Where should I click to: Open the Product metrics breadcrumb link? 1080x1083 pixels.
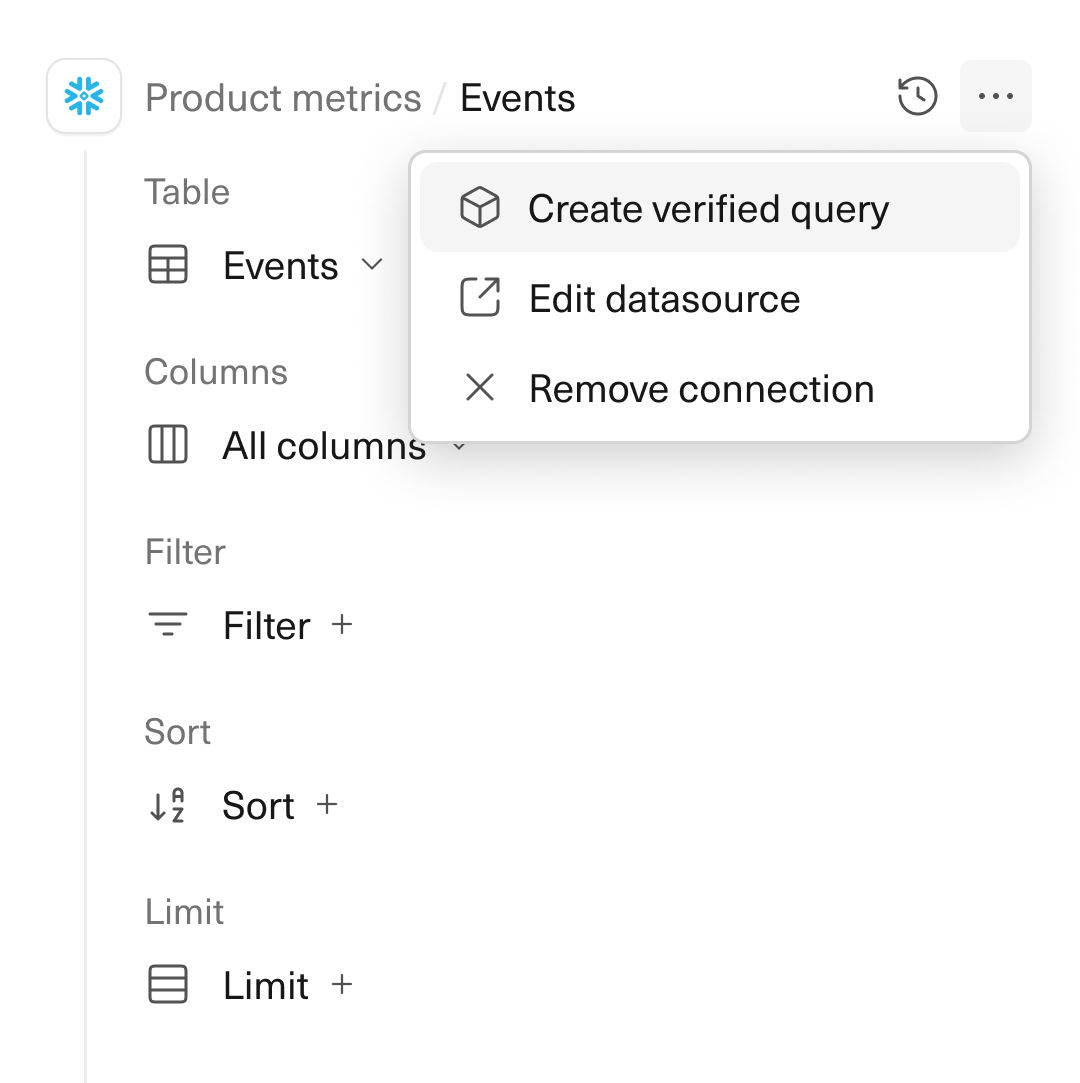pos(283,98)
